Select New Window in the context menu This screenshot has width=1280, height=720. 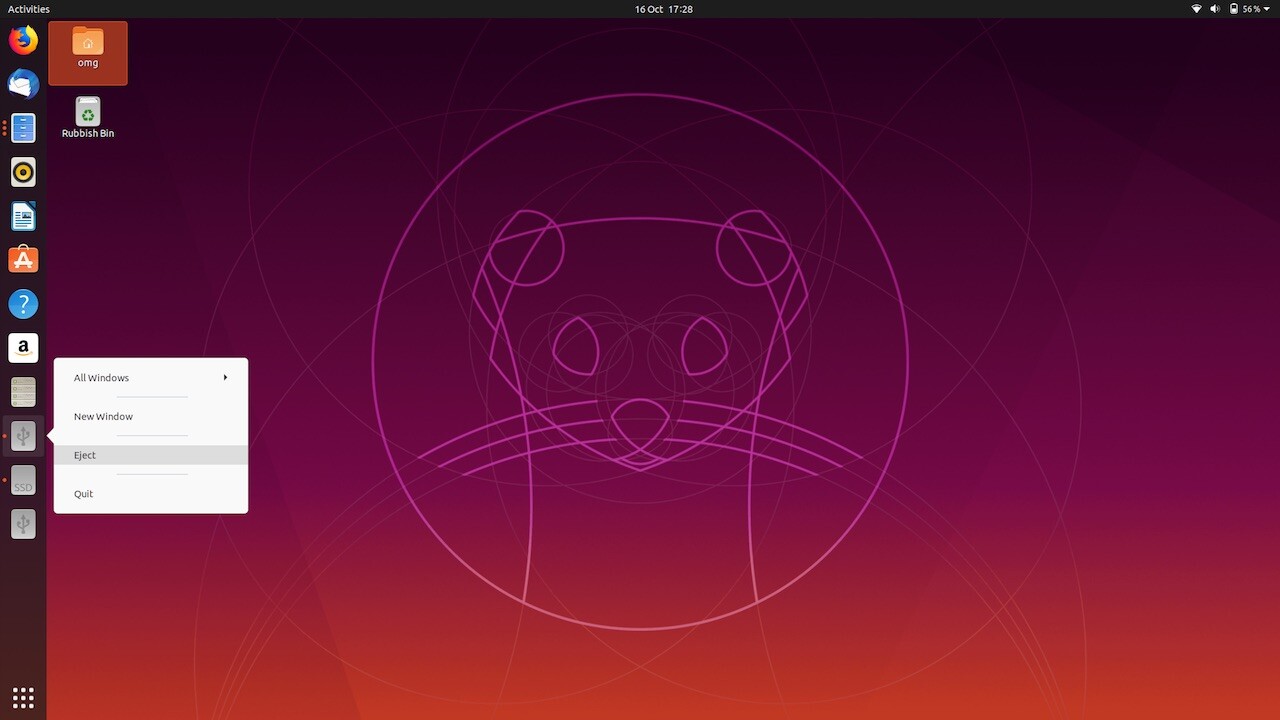point(151,416)
